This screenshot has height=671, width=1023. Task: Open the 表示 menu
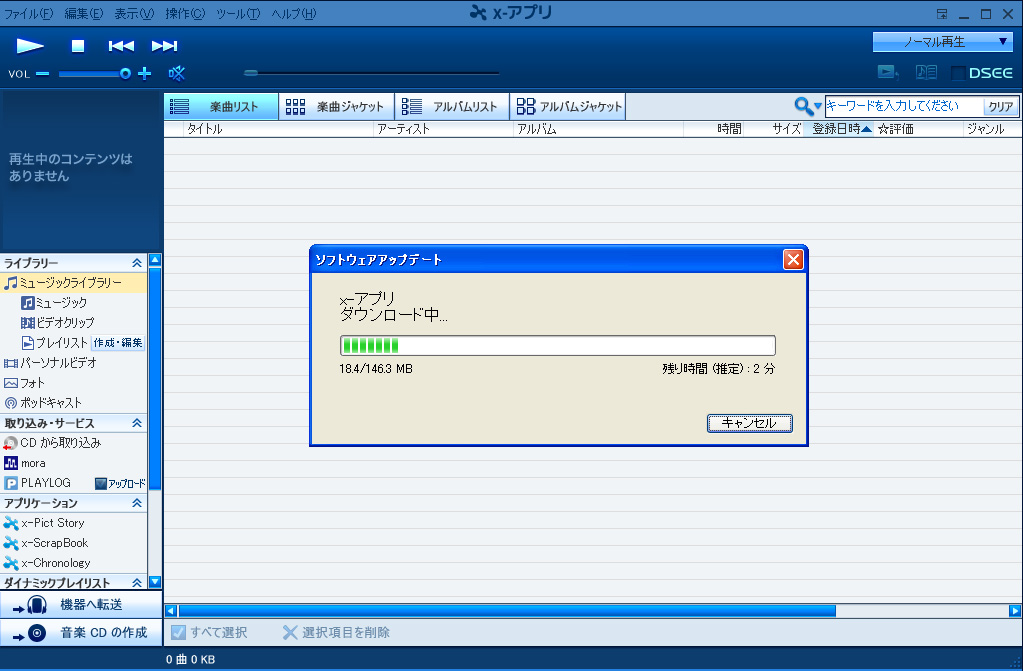(x=134, y=14)
